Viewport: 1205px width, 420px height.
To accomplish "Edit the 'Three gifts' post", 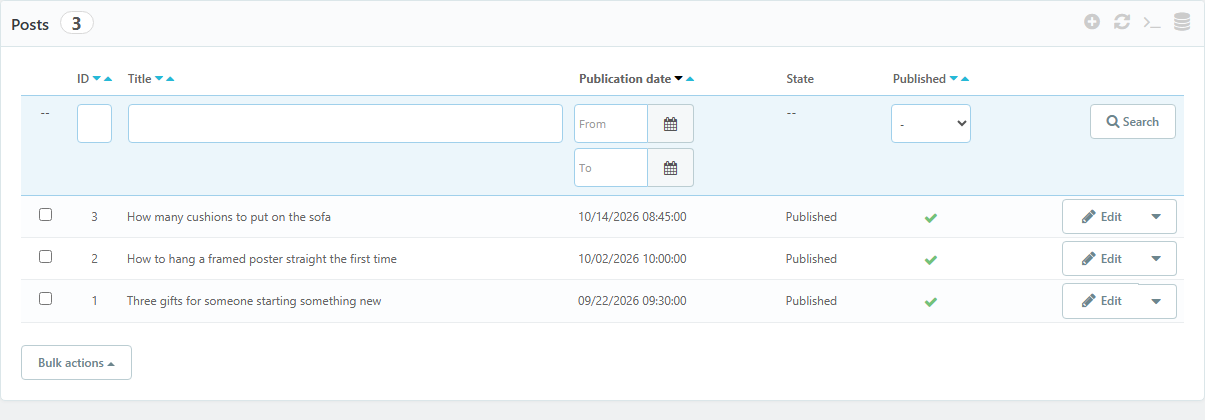I will (1101, 301).
